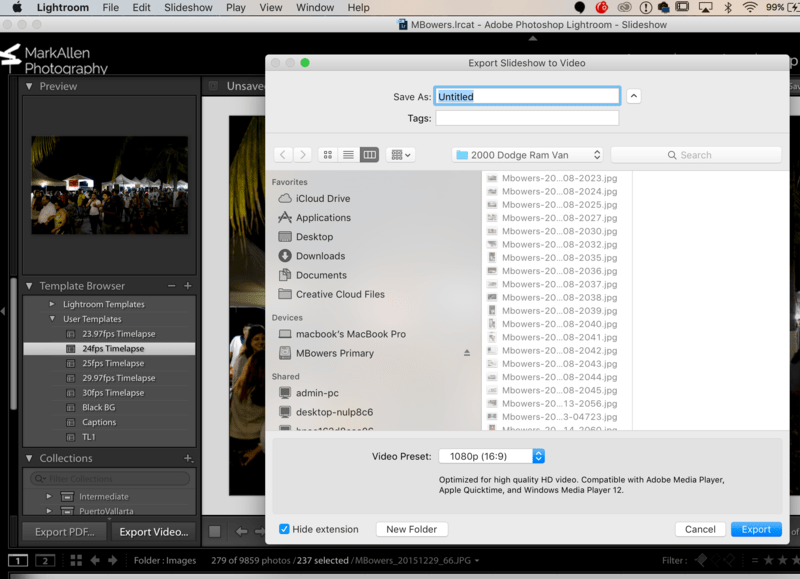Image resolution: width=800 pixels, height=579 pixels.
Task: Open the item grouping options icon menu
Action: pos(398,154)
